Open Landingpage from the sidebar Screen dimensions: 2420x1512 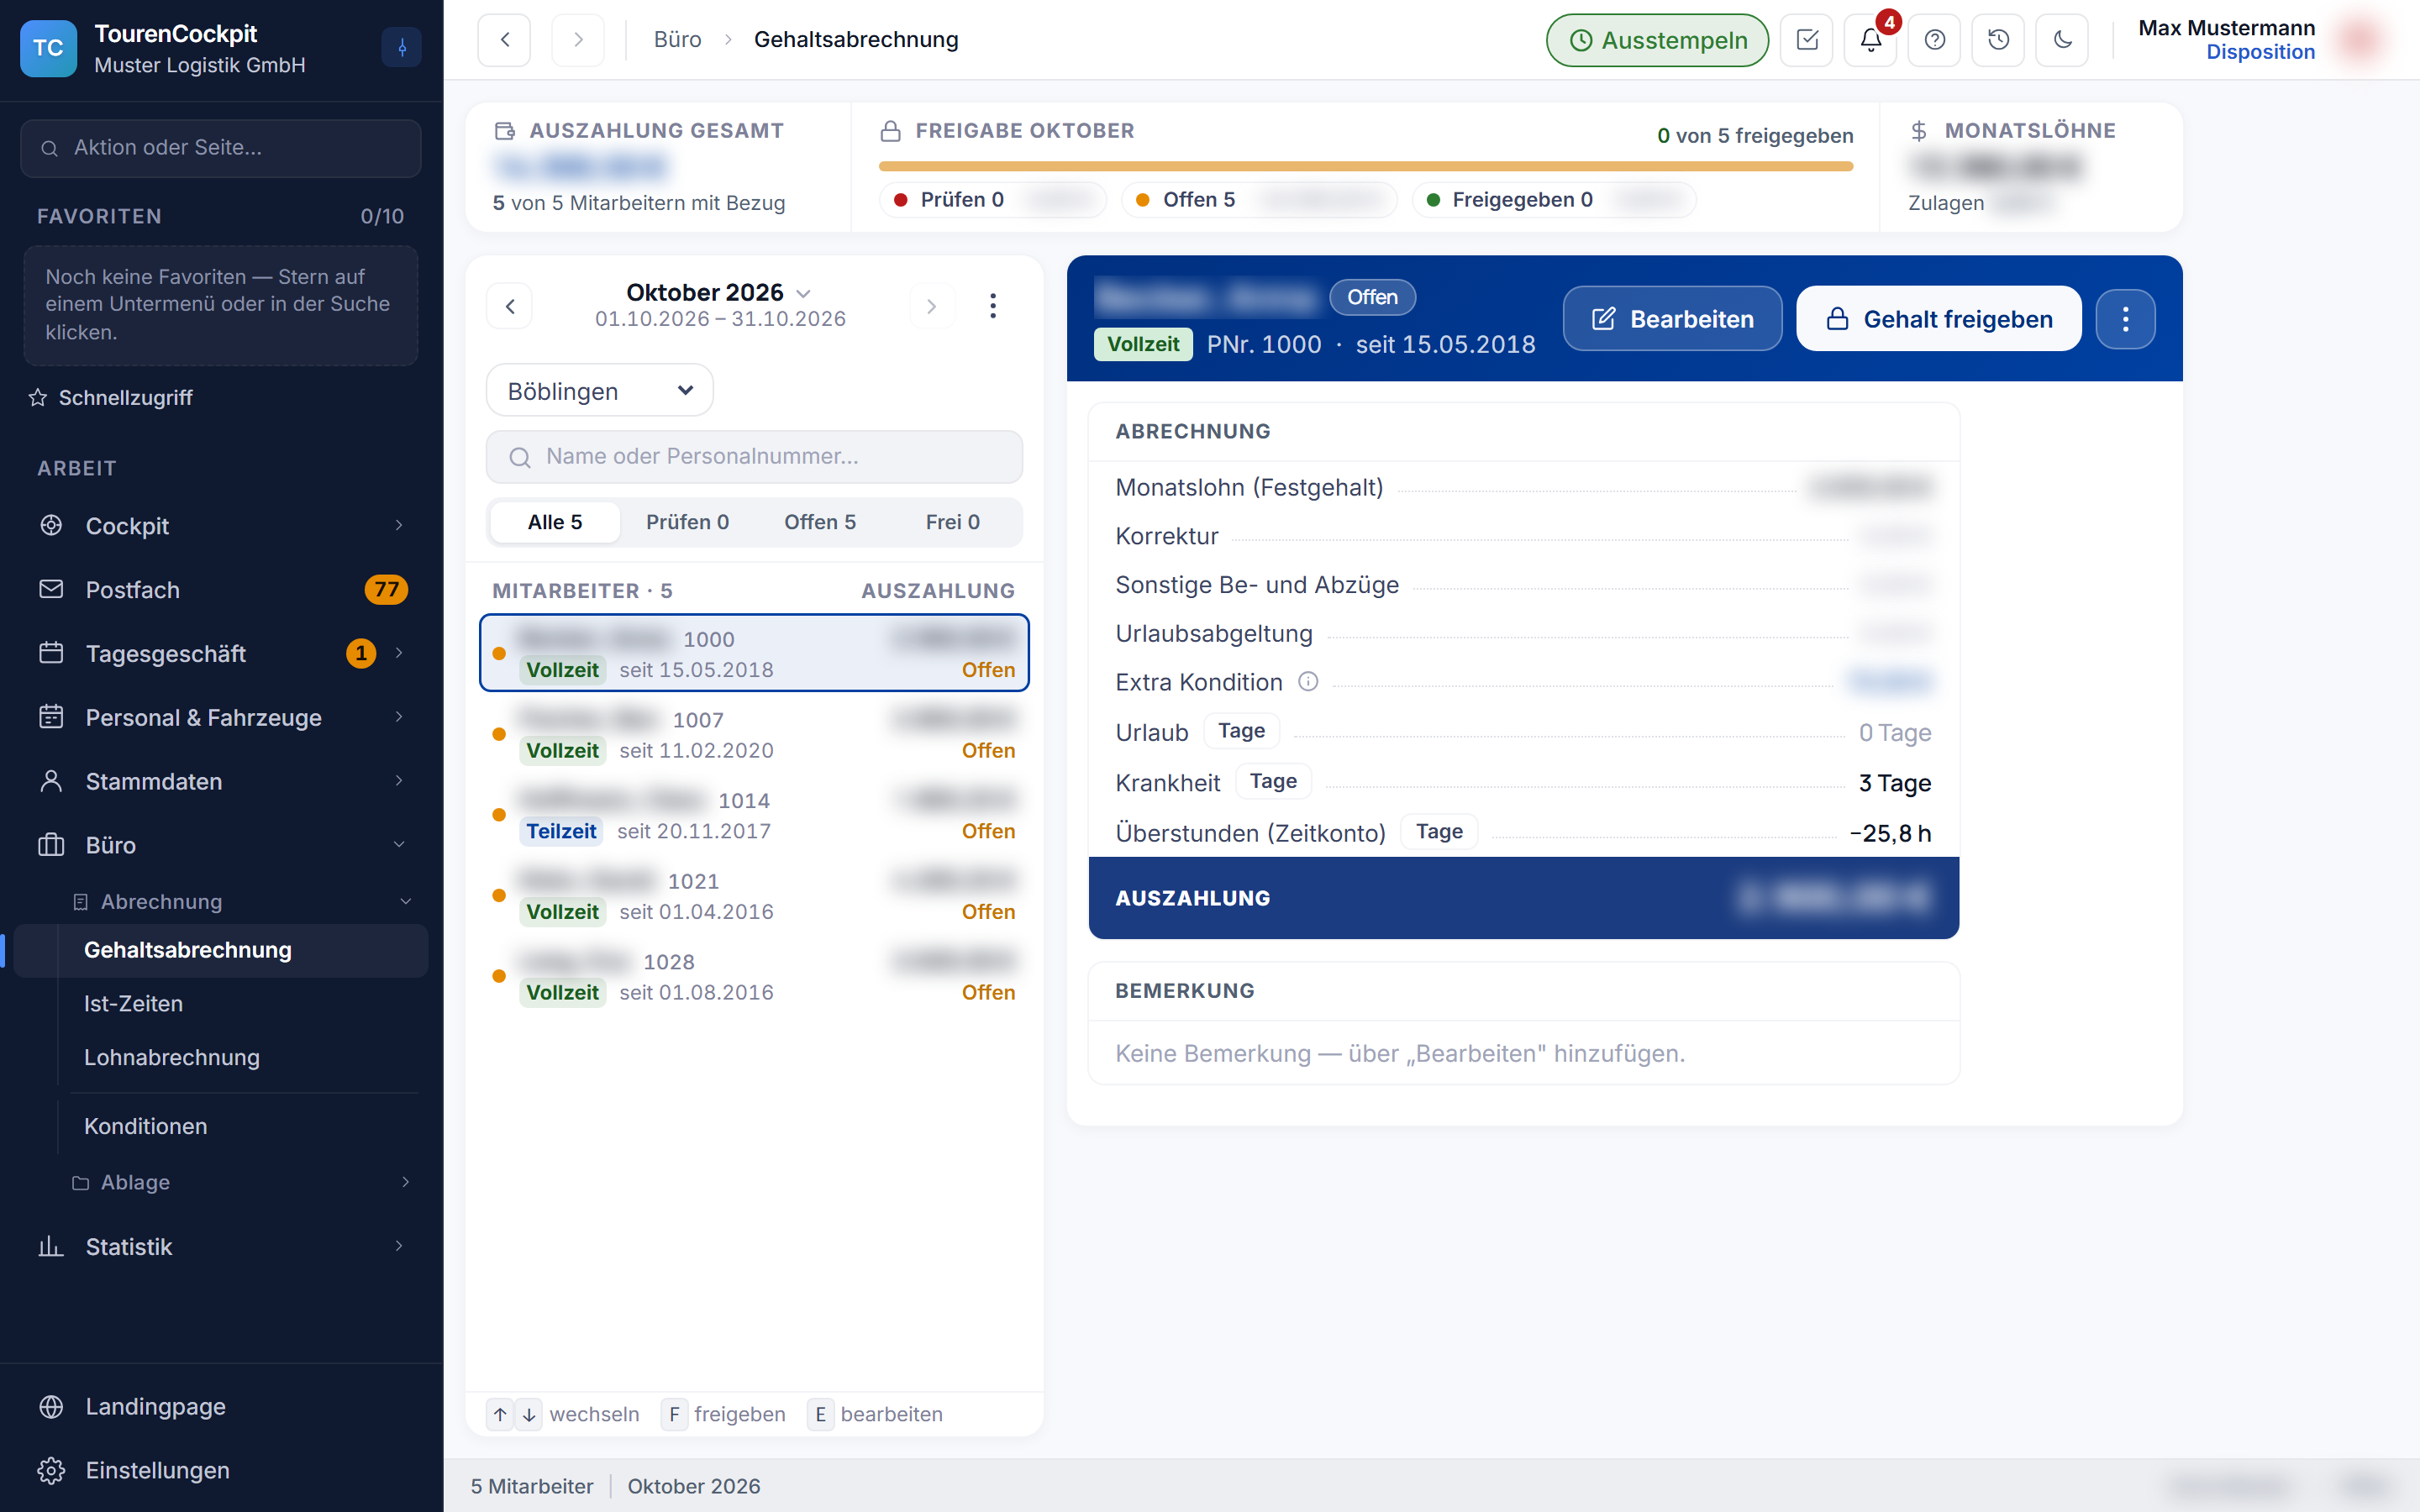[222, 1406]
